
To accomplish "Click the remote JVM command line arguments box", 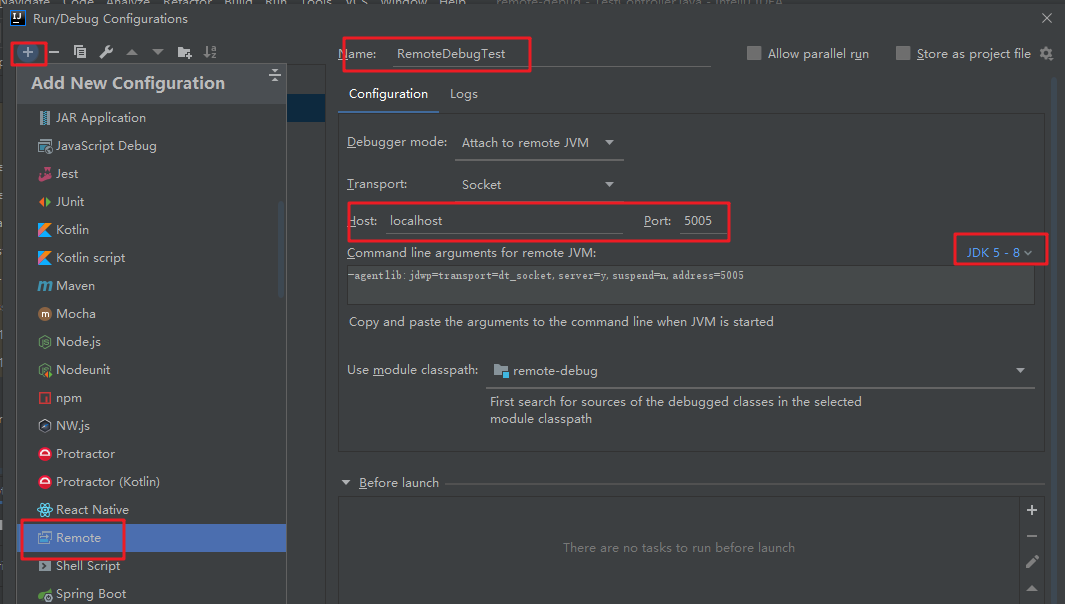I will pos(691,285).
